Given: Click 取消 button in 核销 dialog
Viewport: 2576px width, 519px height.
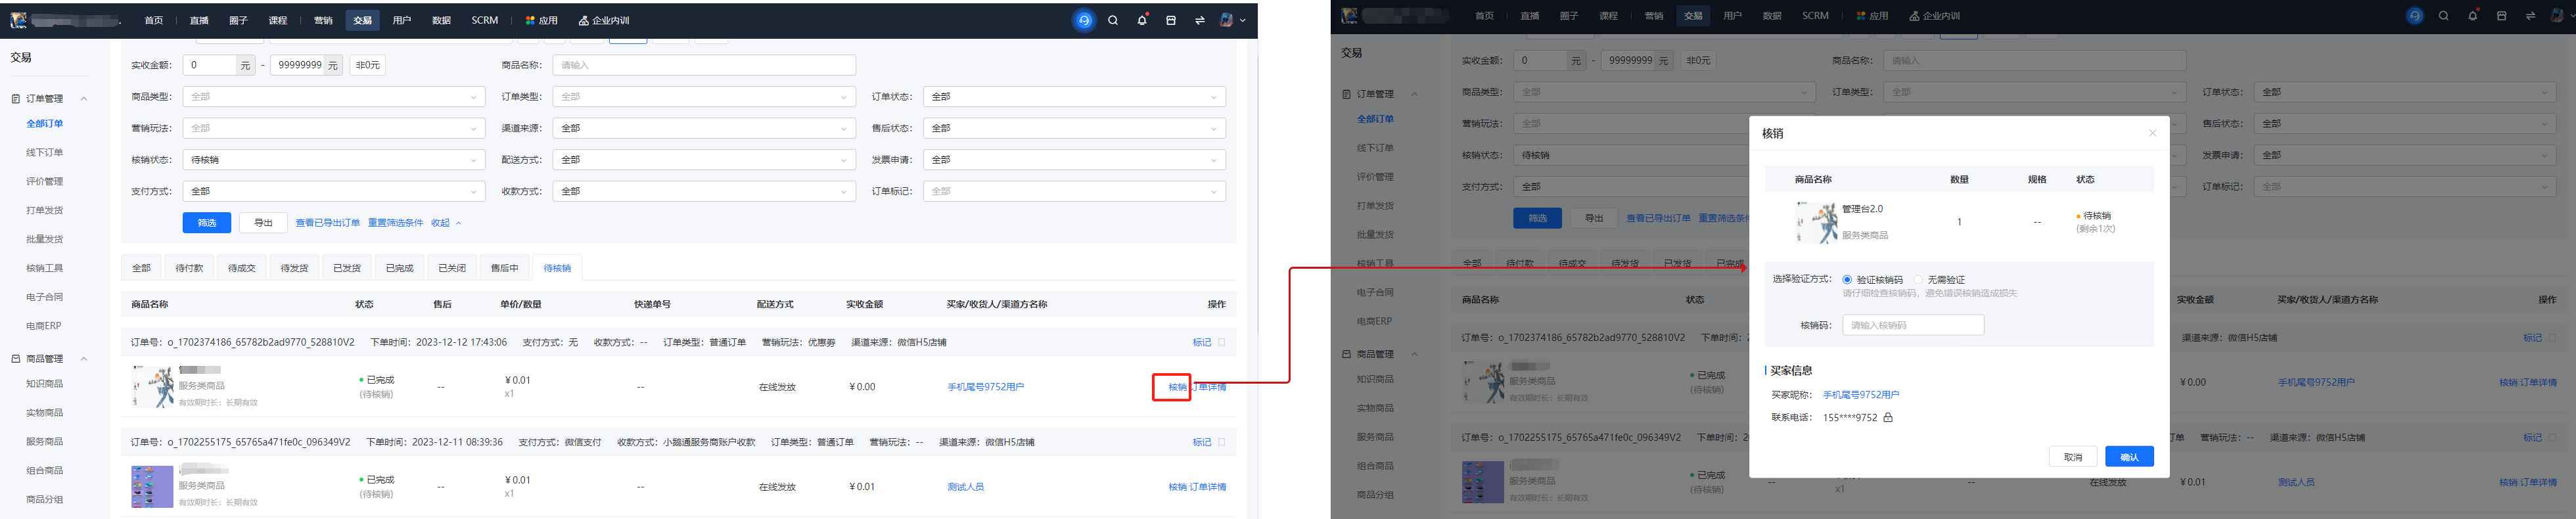Looking at the screenshot, I should (x=2073, y=457).
